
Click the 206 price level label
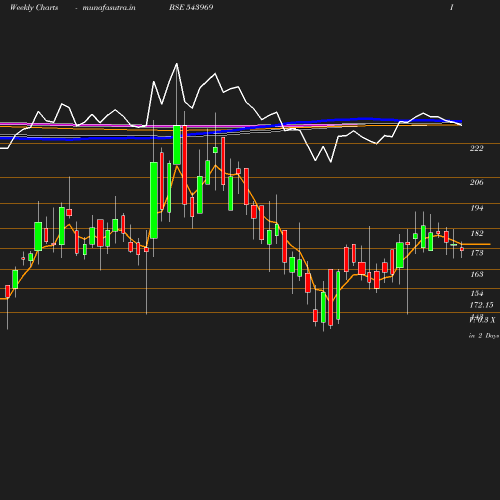point(476,182)
